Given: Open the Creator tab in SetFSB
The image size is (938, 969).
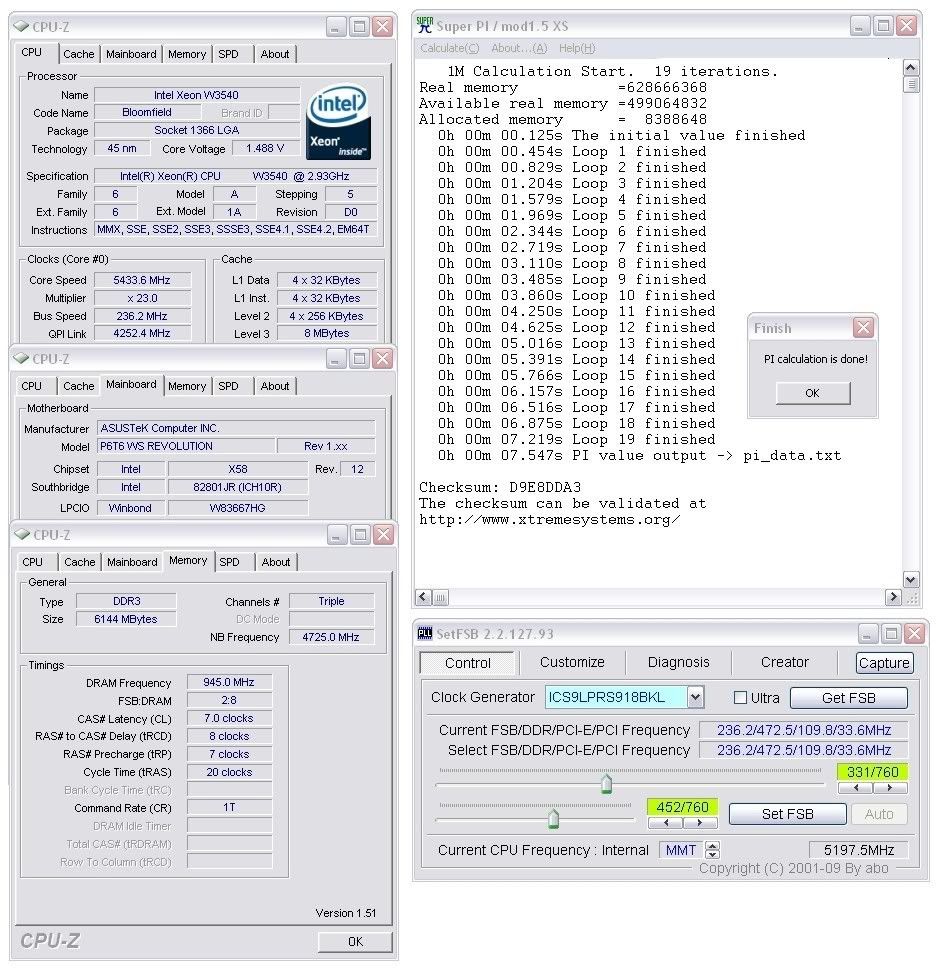Looking at the screenshot, I should 784,662.
